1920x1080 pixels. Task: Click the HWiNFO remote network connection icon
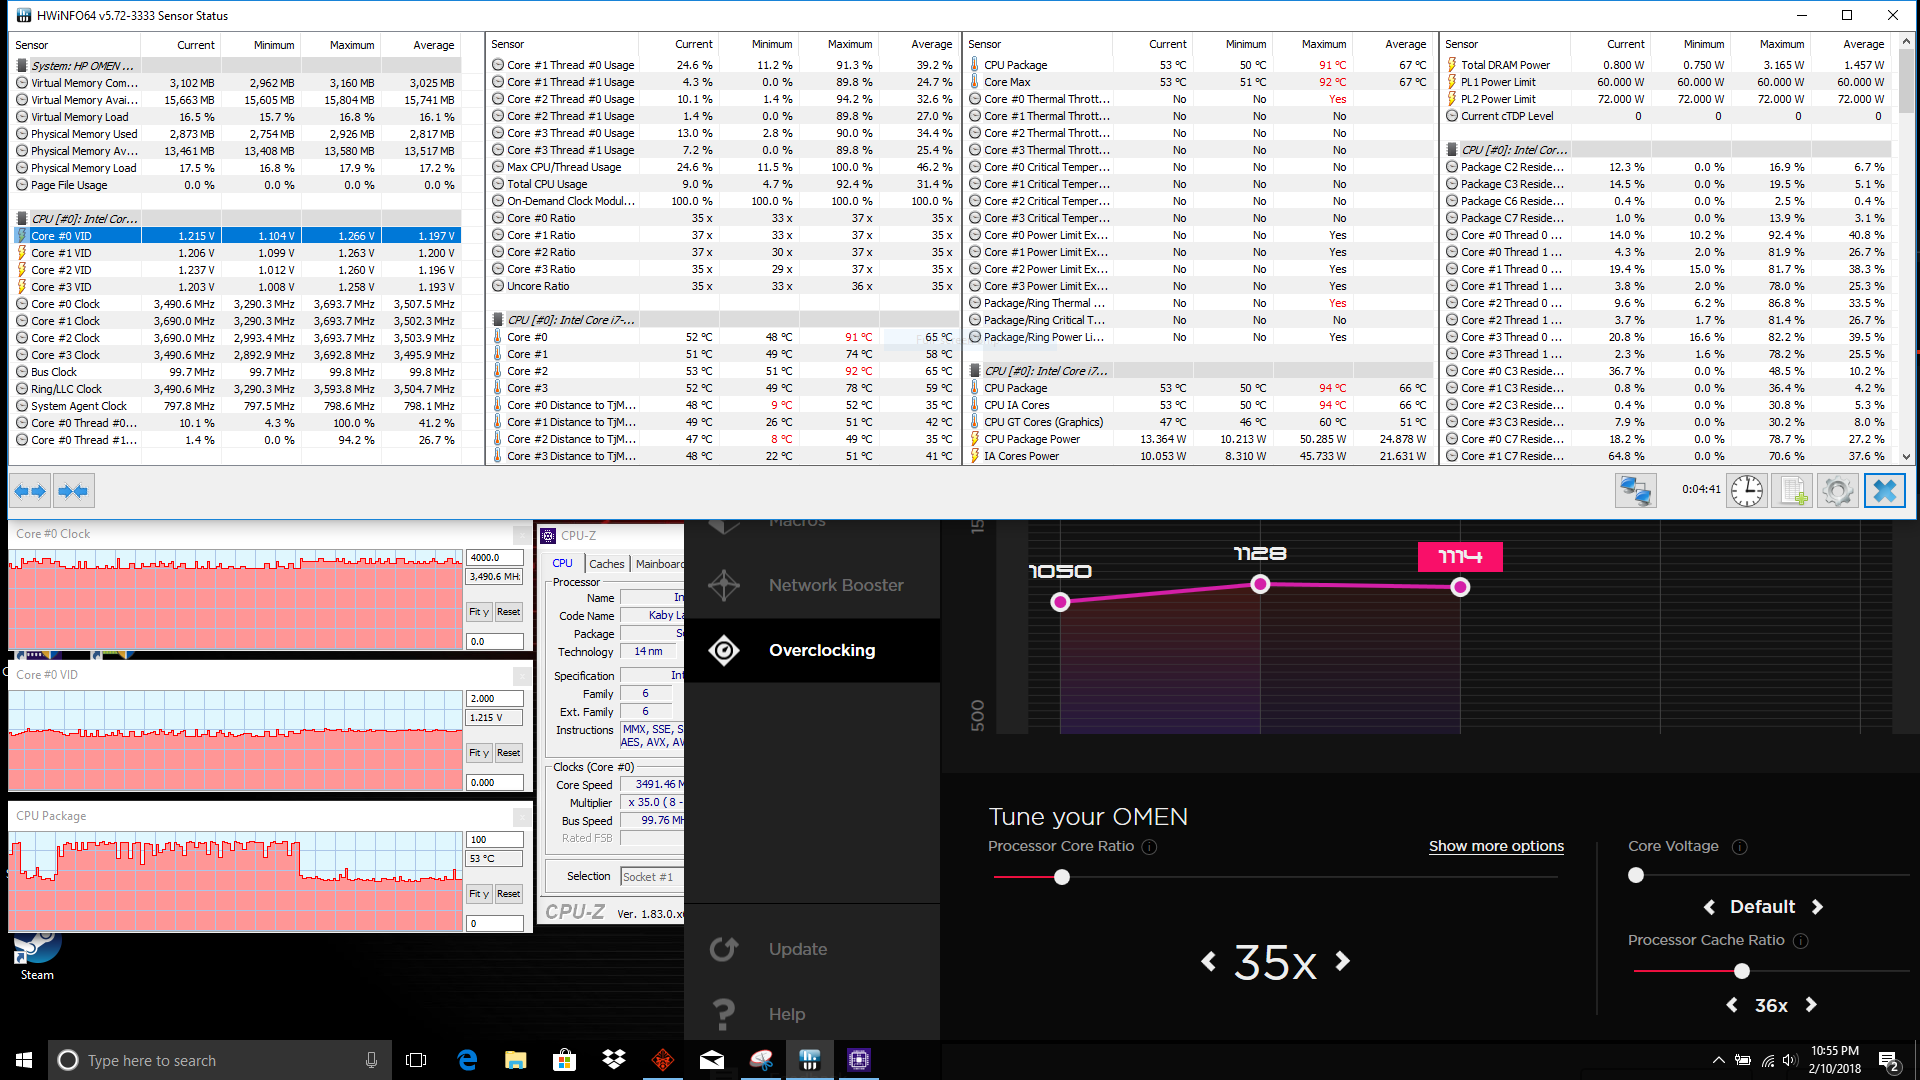(x=1636, y=491)
